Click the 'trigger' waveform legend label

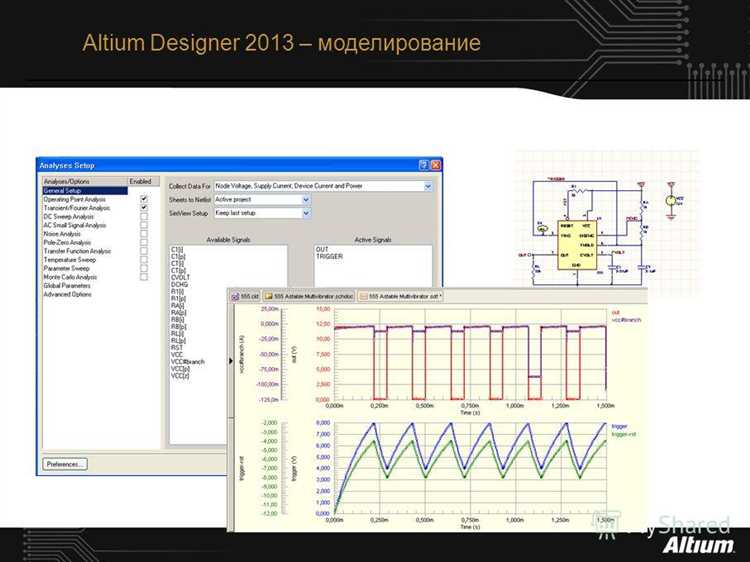coord(619,426)
